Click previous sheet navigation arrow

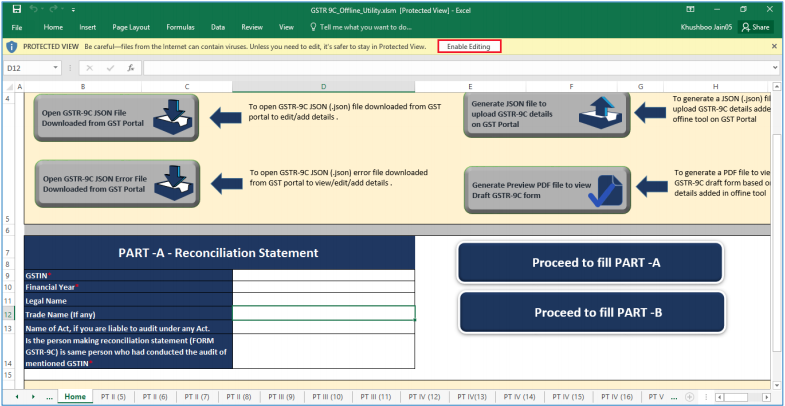tap(17, 396)
